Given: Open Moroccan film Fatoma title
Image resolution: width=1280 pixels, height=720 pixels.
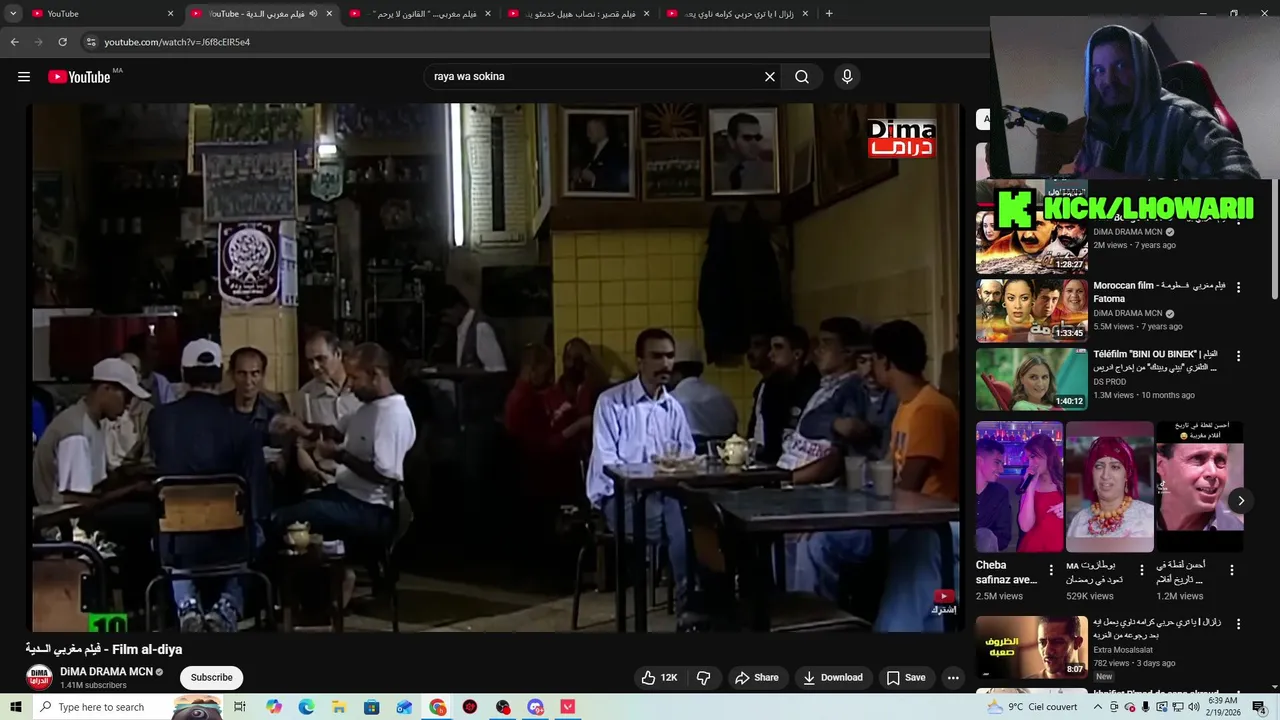Looking at the screenshot, I should point(1159,292).
